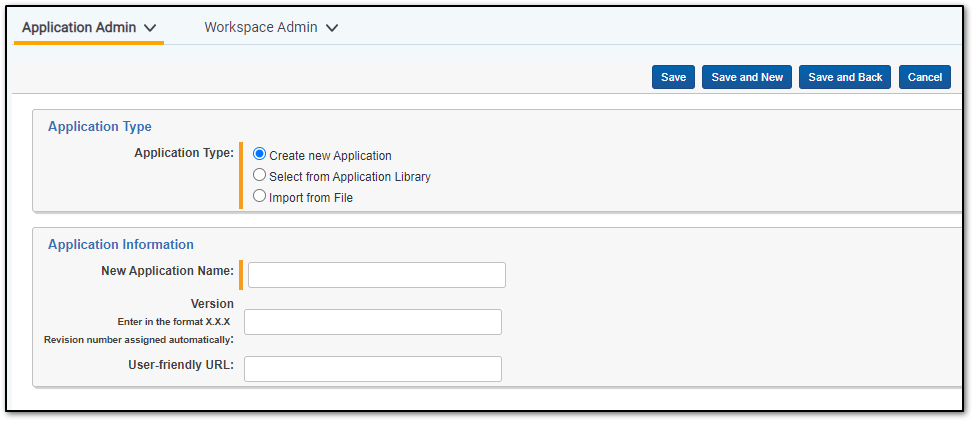
Task: Click the New Application Name label
Action: (x=168, y=271)
